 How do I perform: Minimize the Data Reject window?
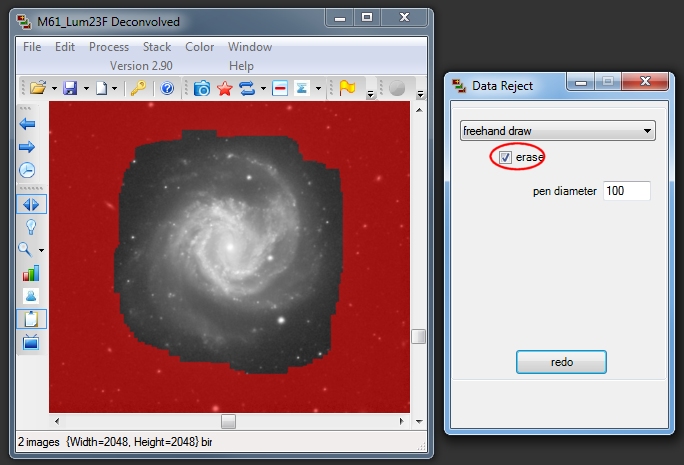click(x=581, y=82)
